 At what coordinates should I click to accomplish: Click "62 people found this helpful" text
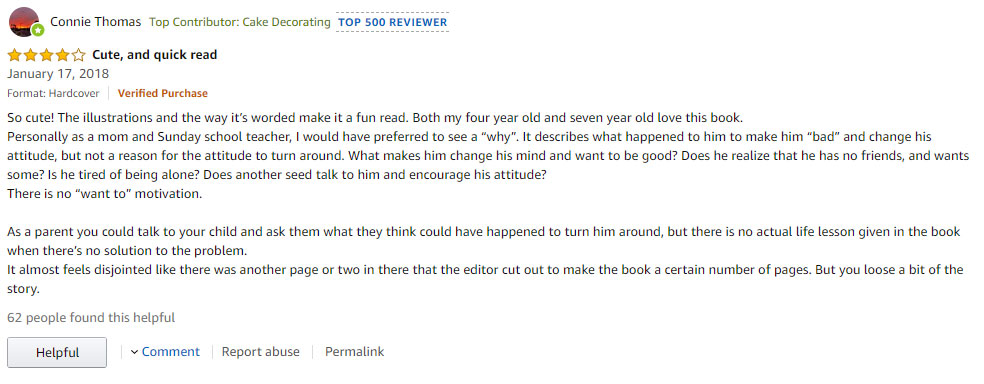(x=91, y=317)
